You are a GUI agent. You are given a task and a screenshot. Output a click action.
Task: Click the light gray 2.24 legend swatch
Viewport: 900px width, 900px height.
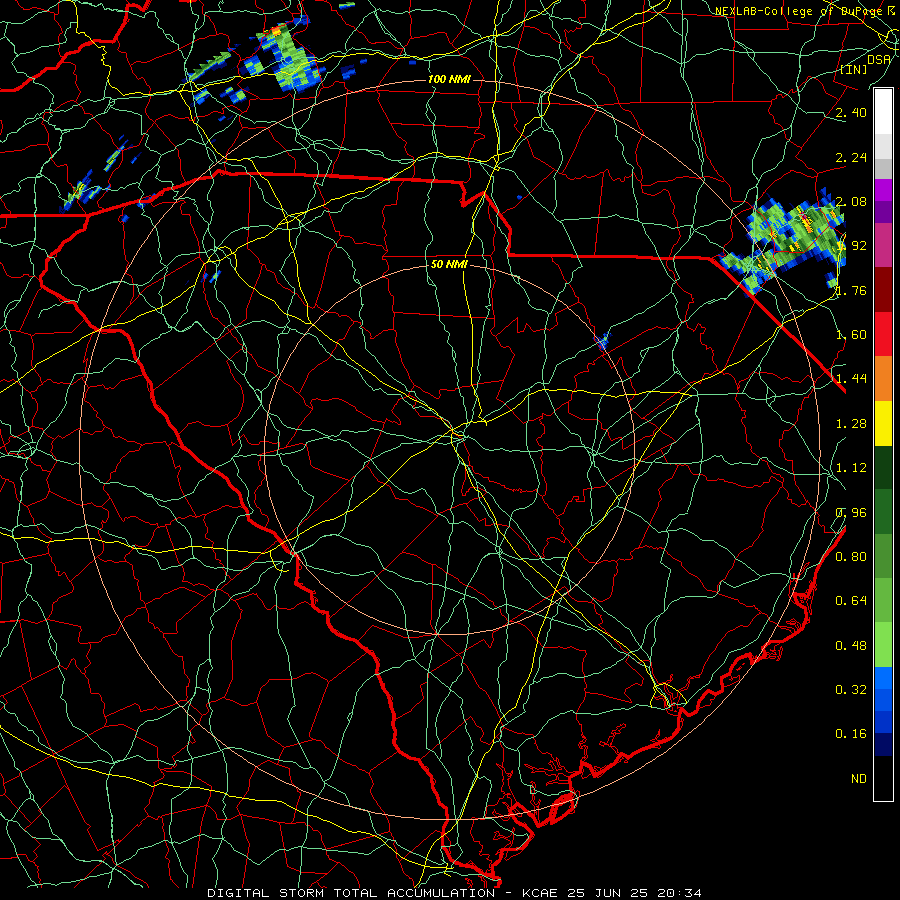point(883,145)
